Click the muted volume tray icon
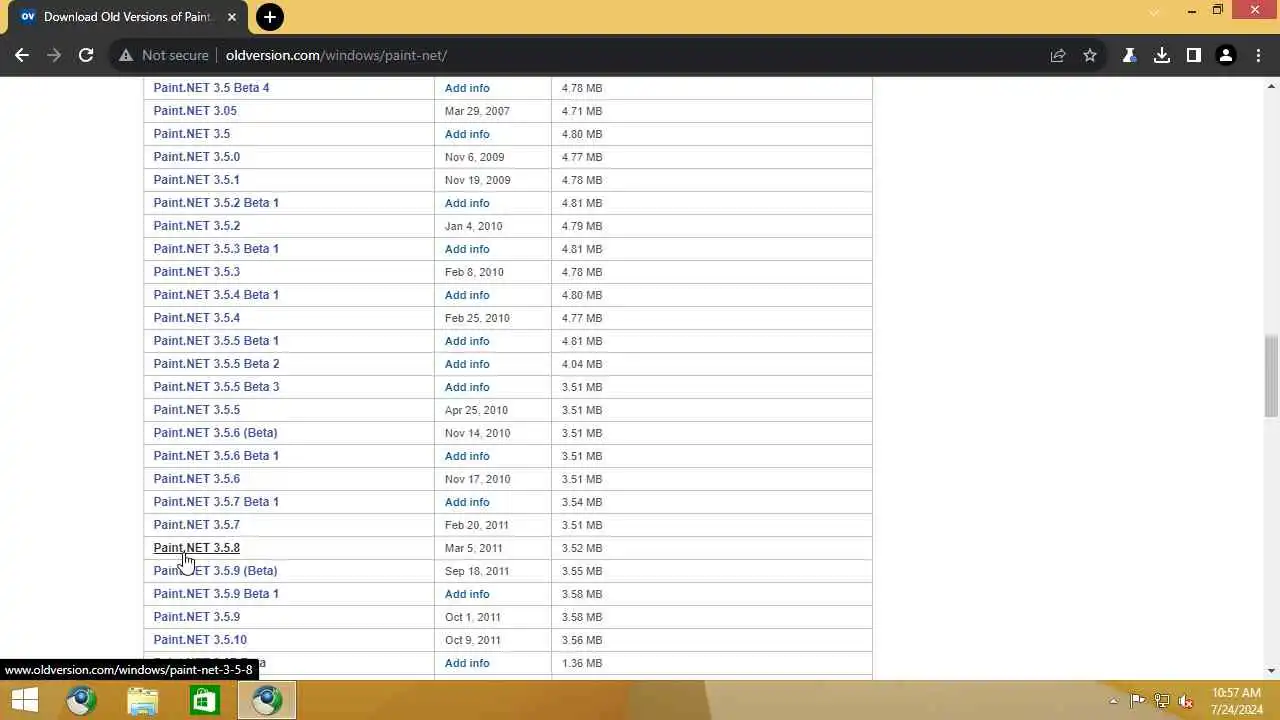1280x720 pixels. coord(1186,701)
